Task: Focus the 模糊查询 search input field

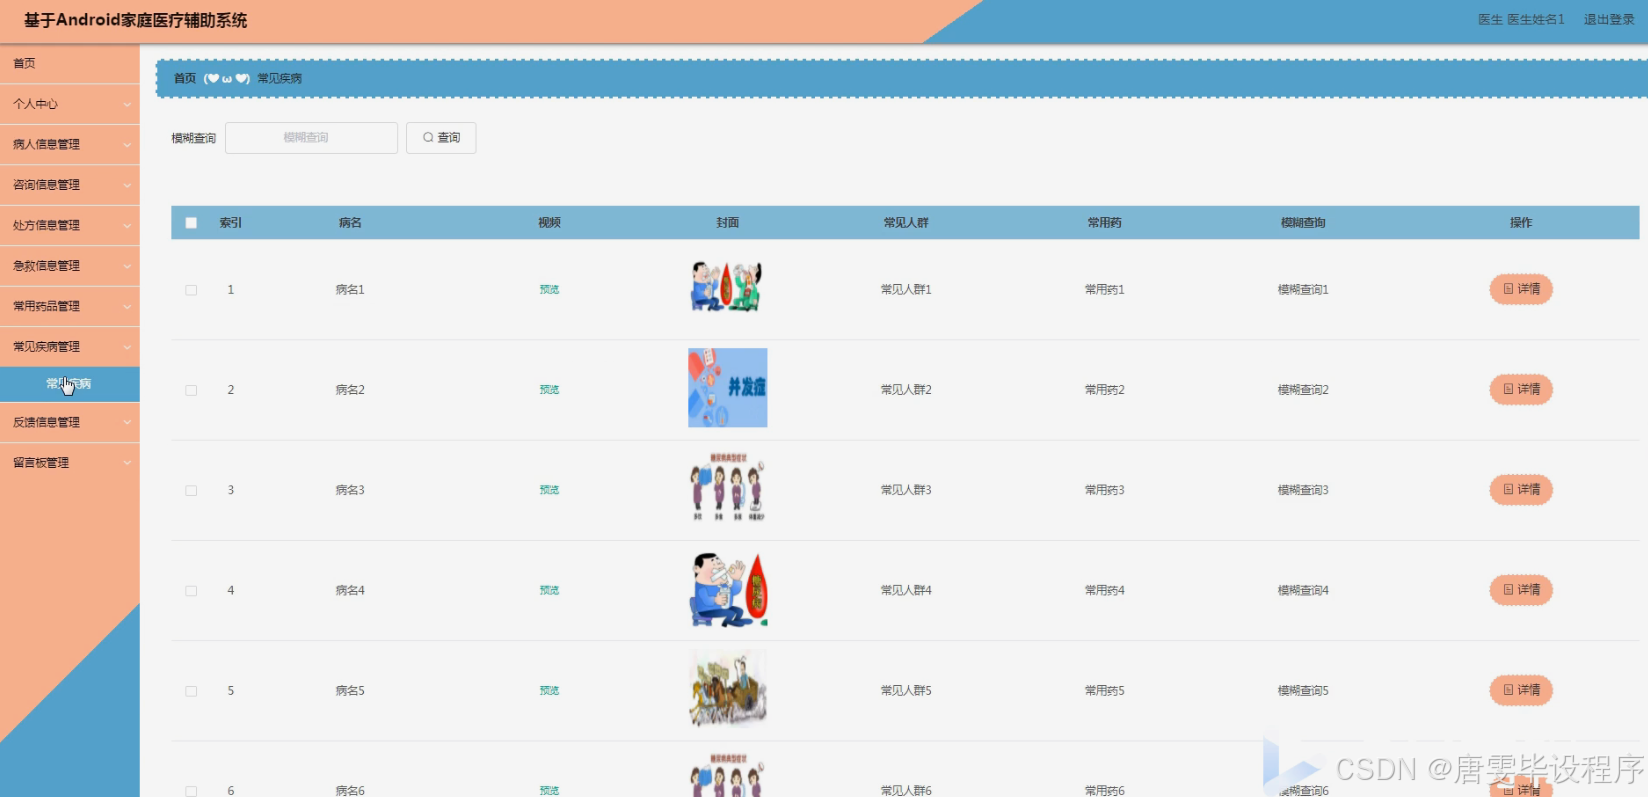Action: (x=311, y=138)
